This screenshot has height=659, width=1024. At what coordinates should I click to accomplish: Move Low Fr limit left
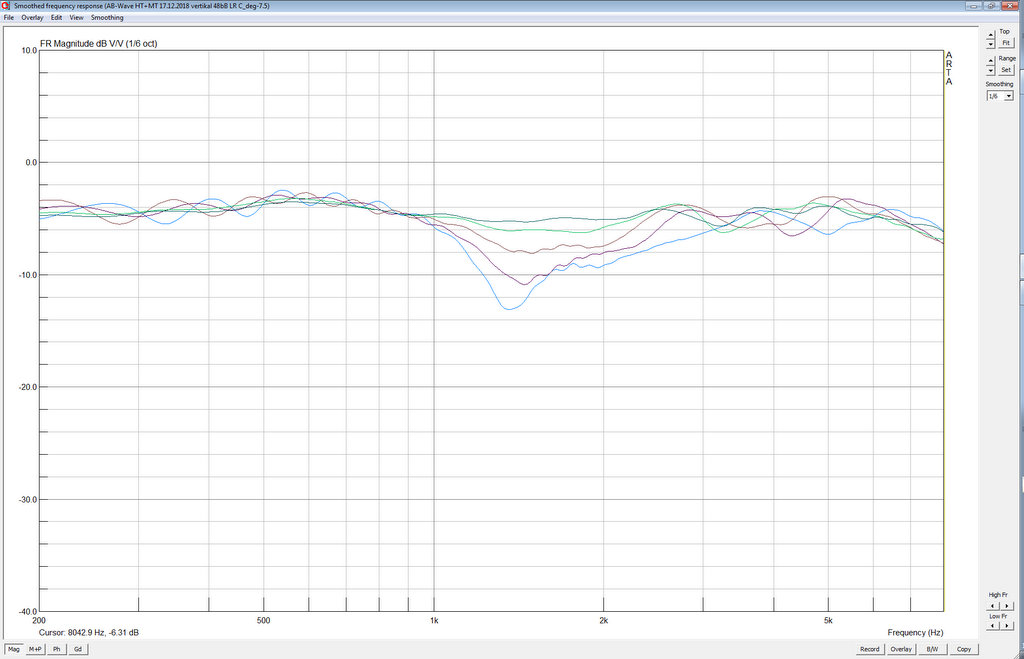[x=992, y=626]
